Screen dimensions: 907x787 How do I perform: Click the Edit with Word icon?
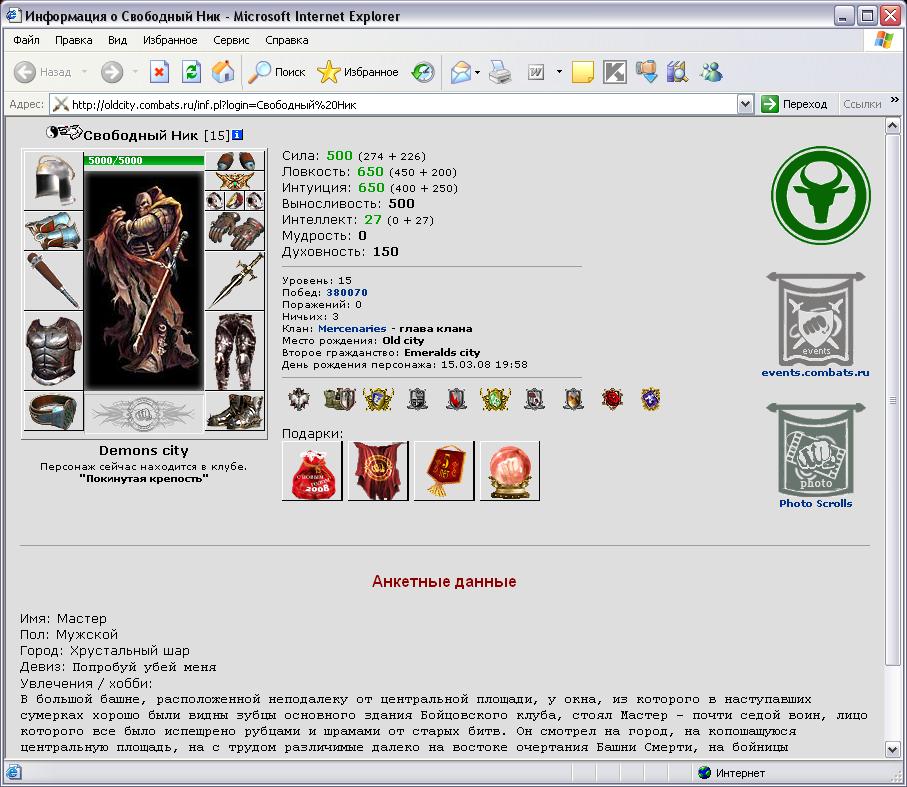[x=536, y=72]
